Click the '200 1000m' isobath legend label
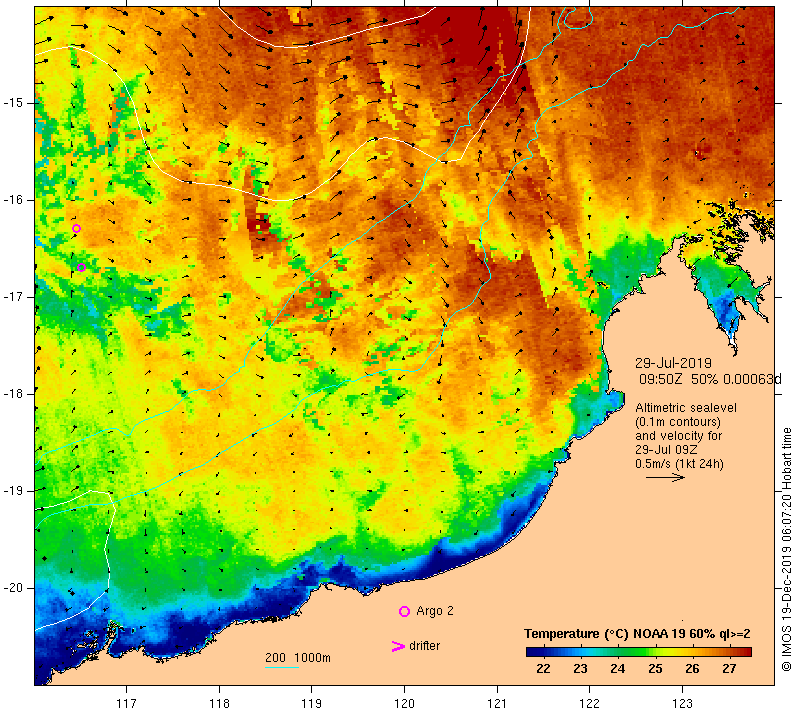The height and width of the screenshot is (710, 800). 297,658
